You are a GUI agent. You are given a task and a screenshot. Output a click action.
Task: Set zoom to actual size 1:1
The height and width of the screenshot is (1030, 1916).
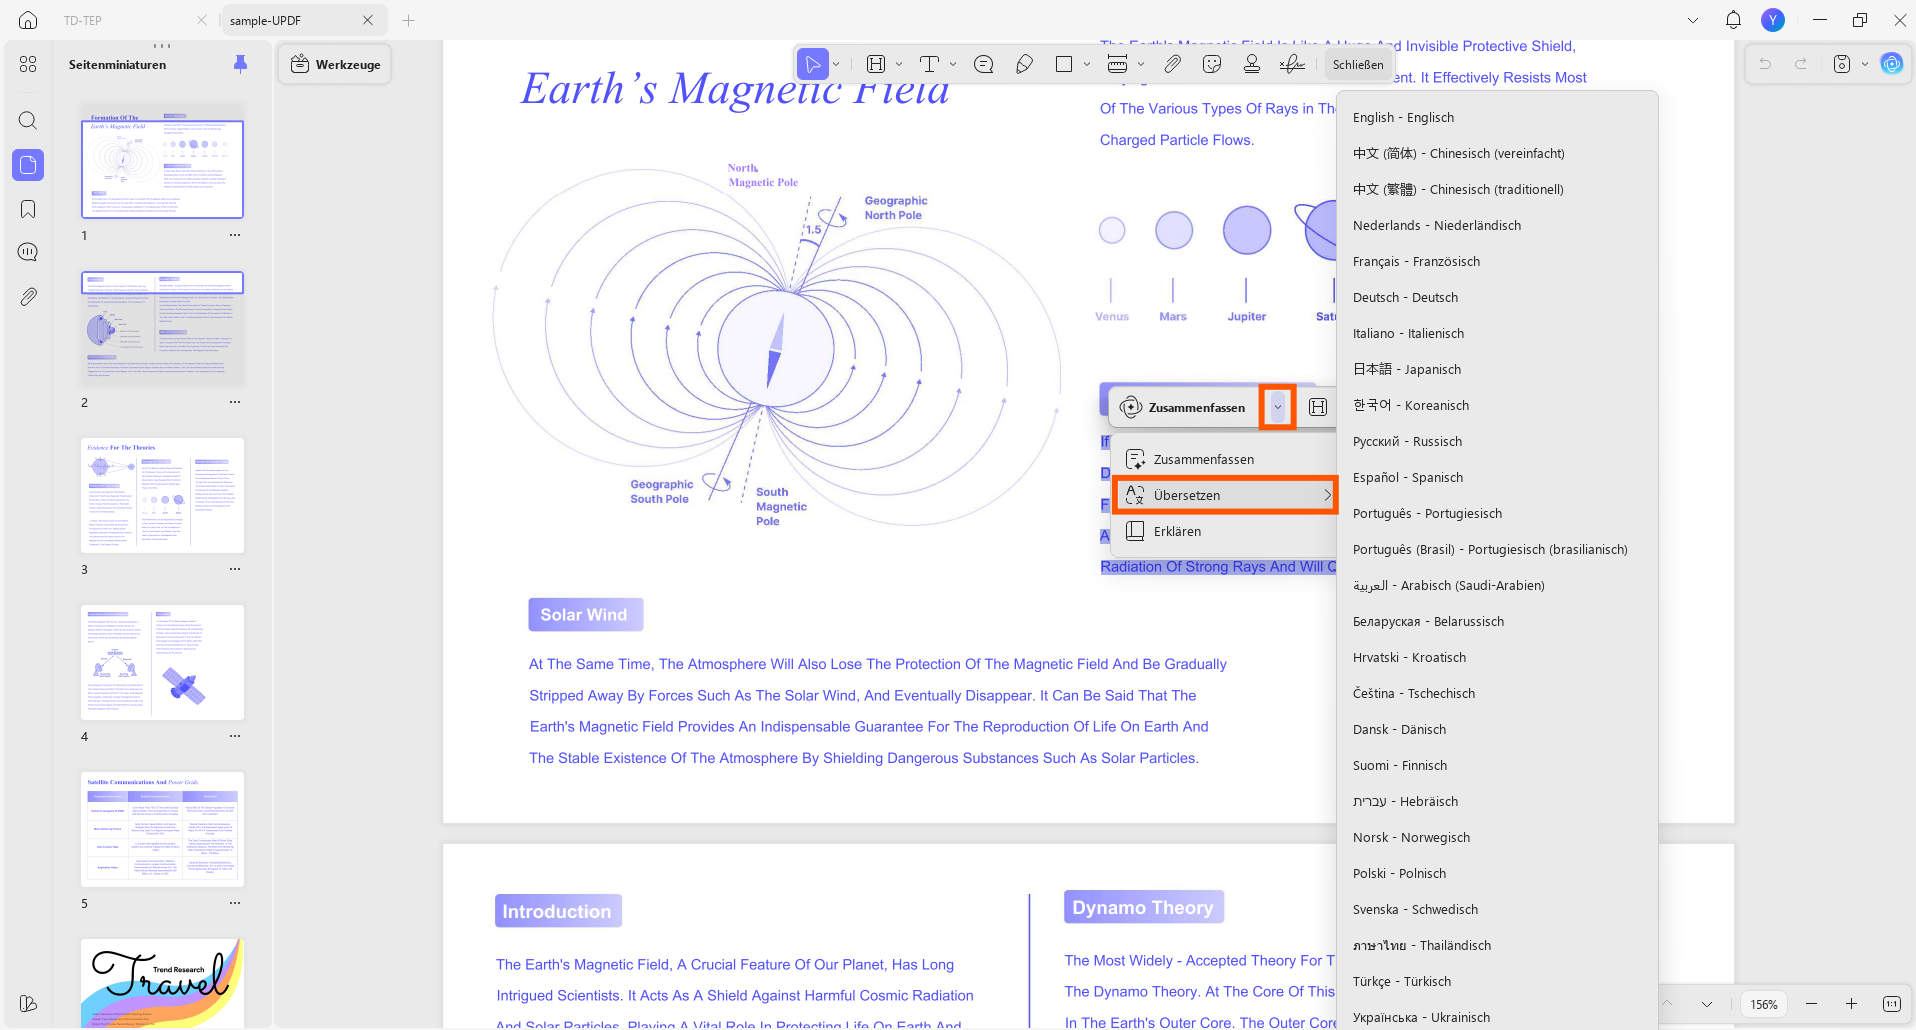[x=1891, y=1004]
